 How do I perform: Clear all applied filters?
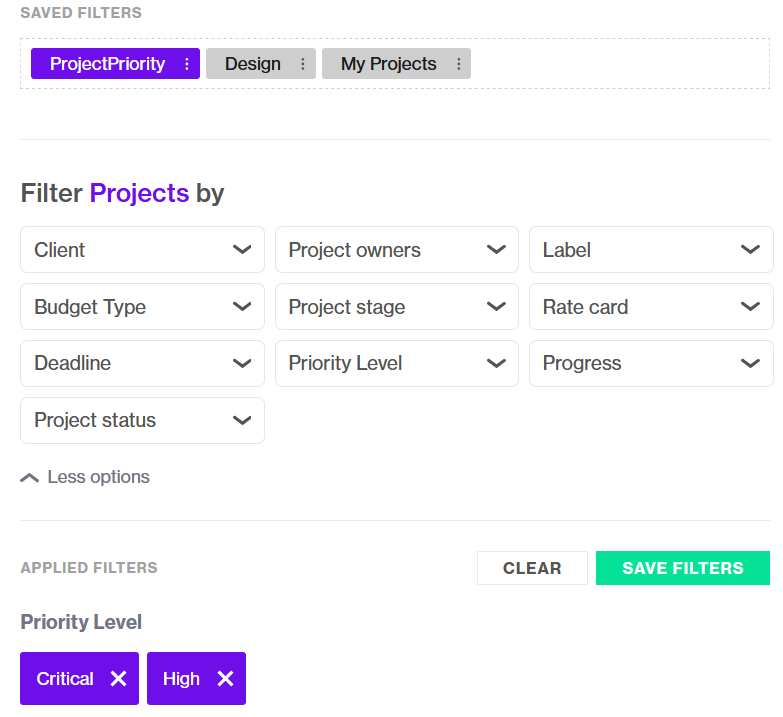click(x=532, y=568)
